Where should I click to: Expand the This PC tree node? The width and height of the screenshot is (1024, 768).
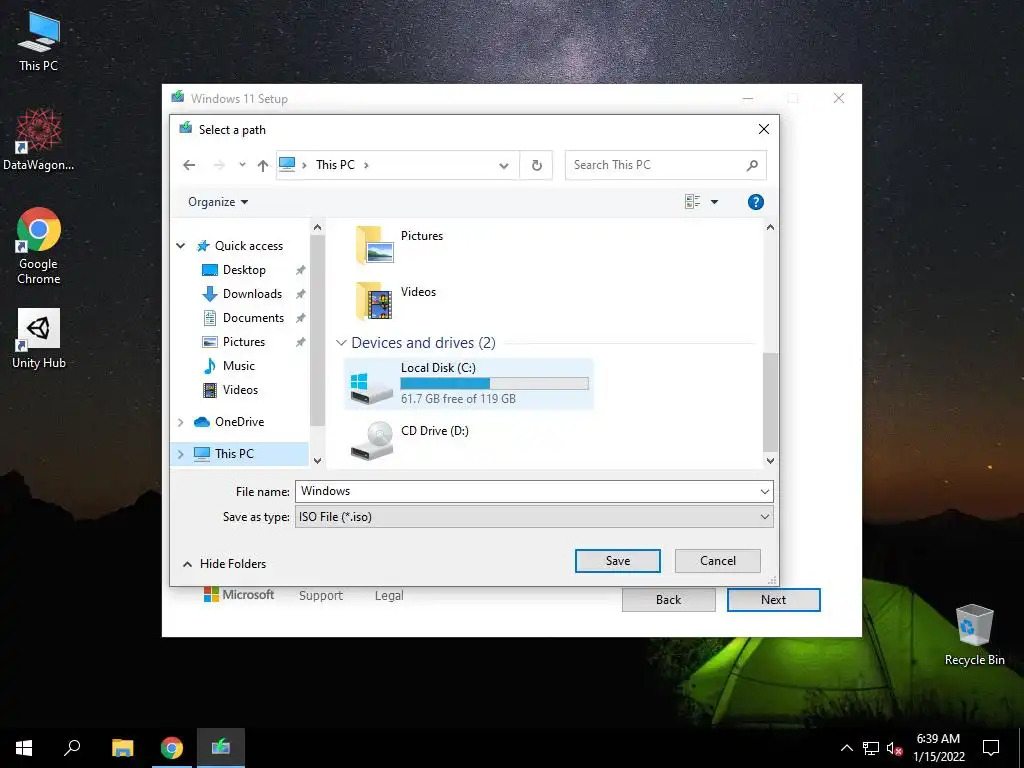pos(181,454)
